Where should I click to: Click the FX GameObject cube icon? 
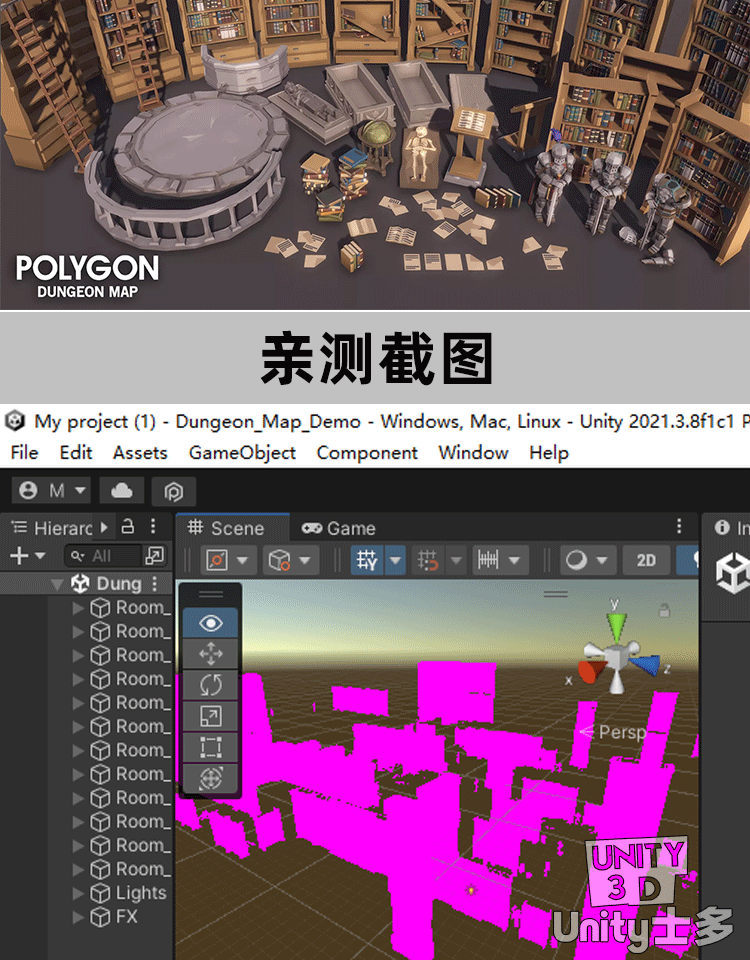pos(100,917)
